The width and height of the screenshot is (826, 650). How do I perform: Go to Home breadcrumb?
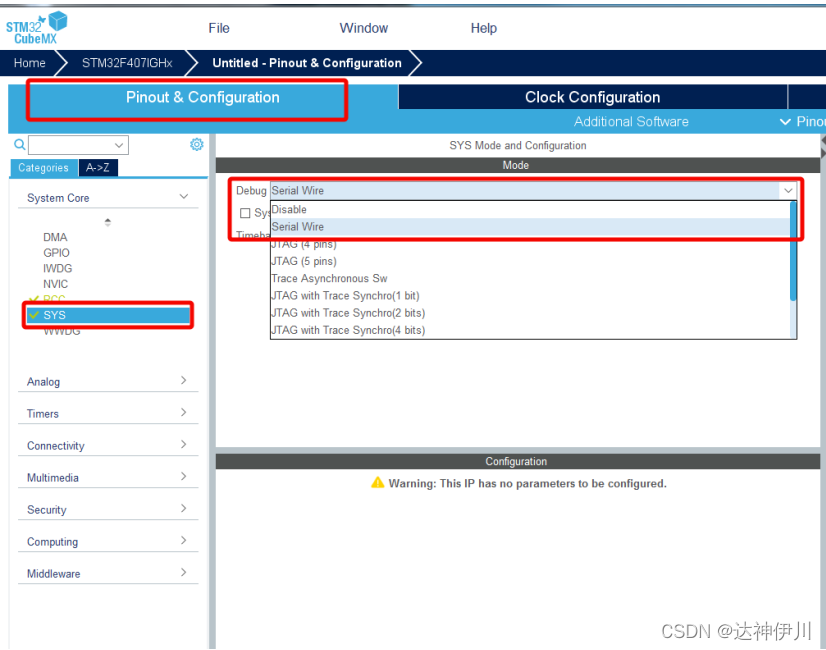(30, 63)
